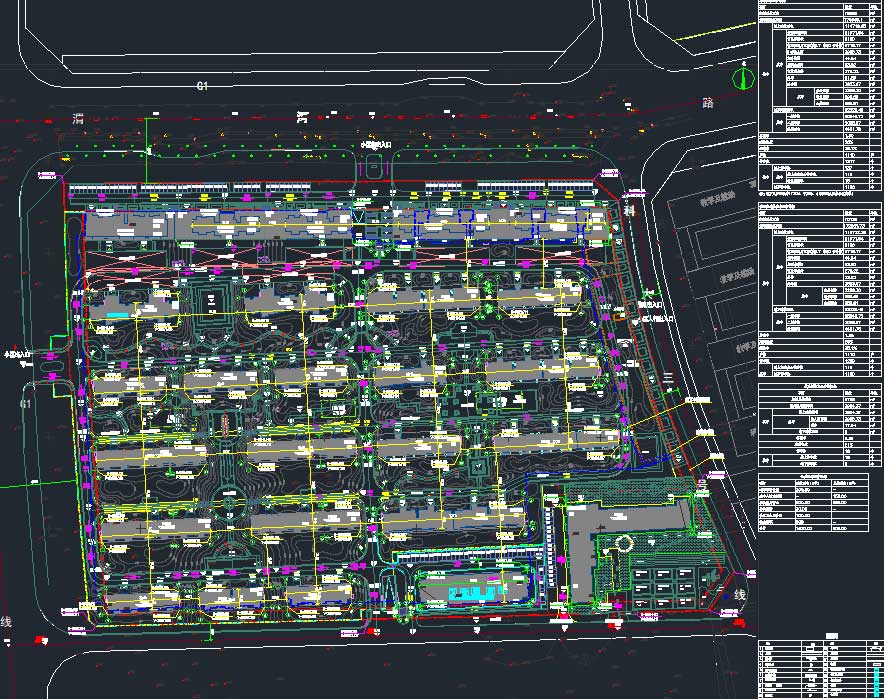Click the yellow circle in the school courtyard

(x=624, y=544)
